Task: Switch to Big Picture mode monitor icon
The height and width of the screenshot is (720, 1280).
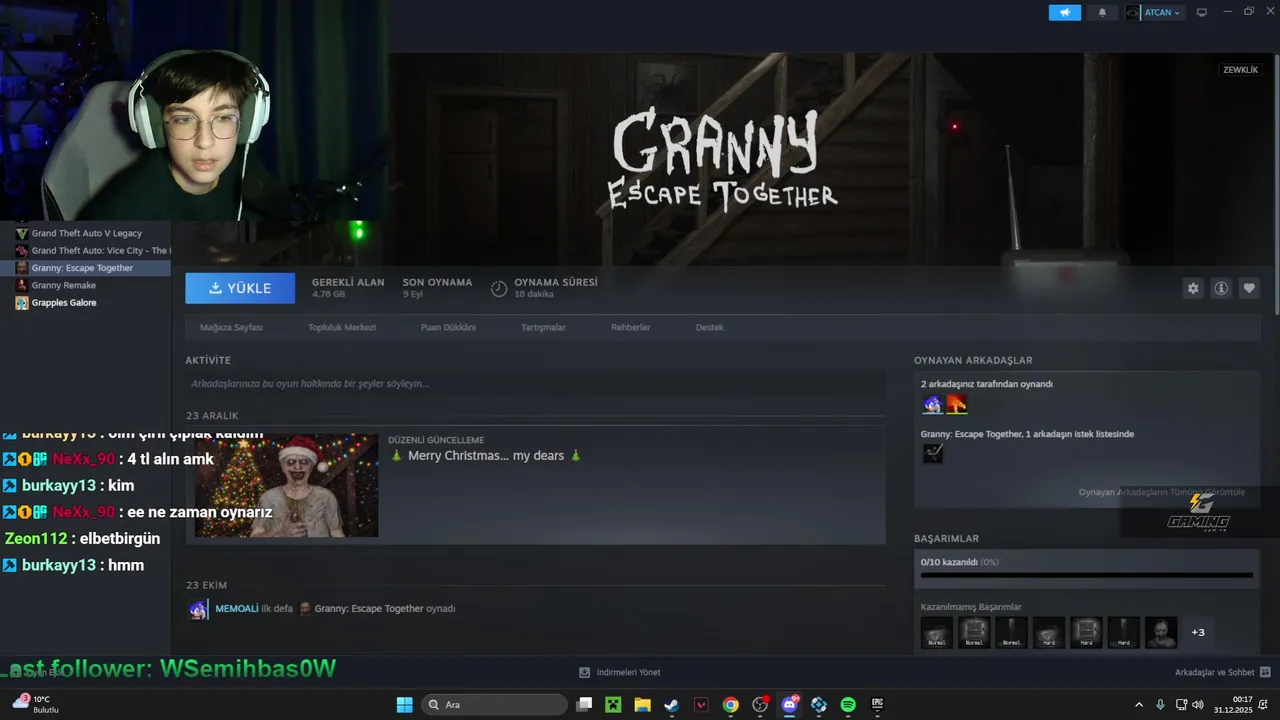Action: 1202,12
